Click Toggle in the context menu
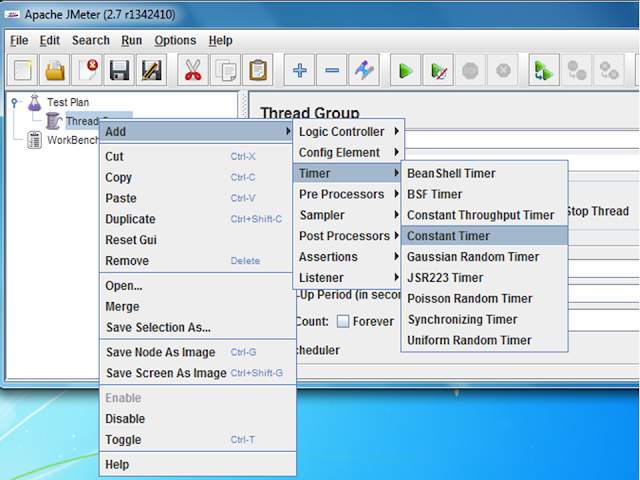 pyautogui.click(x=198, y=439)
